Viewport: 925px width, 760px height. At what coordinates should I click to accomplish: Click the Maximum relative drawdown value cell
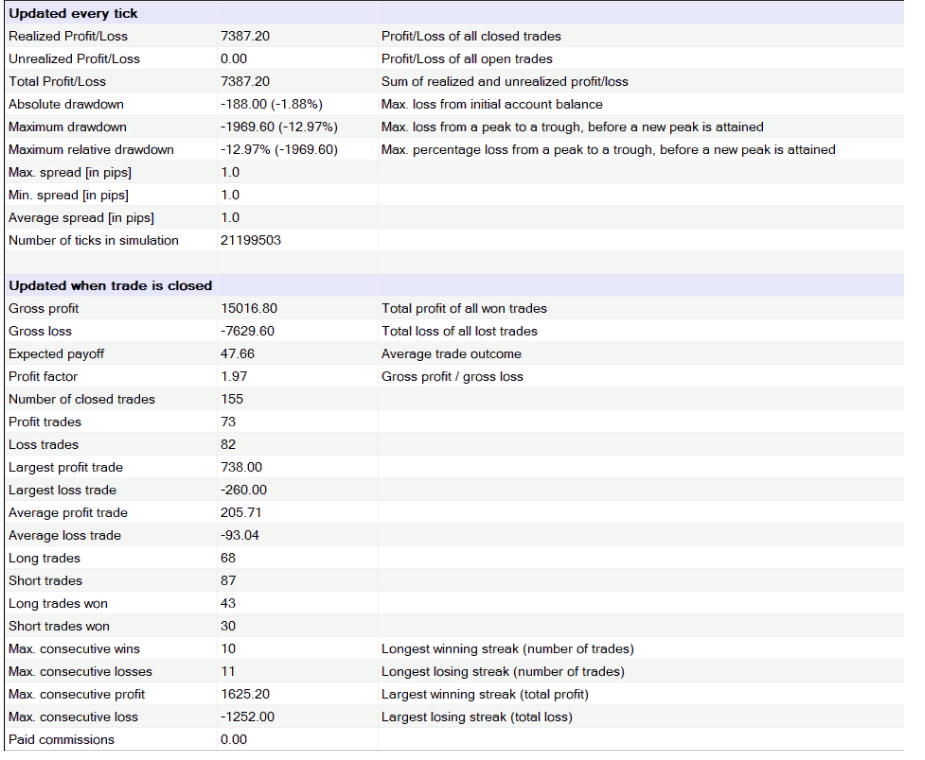click(279, 150)
